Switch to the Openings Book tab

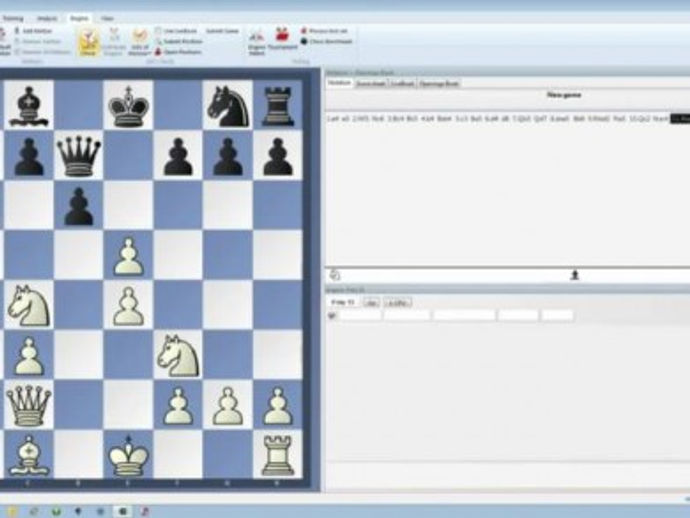tap(439, 84)
